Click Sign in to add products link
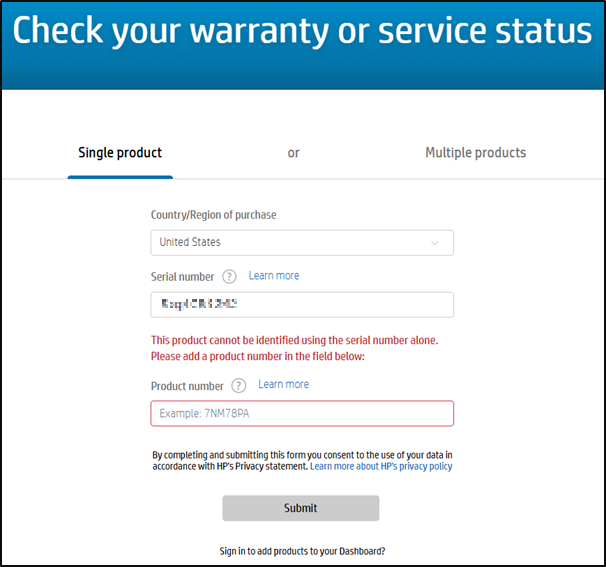606x567 pixels. pos(302,551)
